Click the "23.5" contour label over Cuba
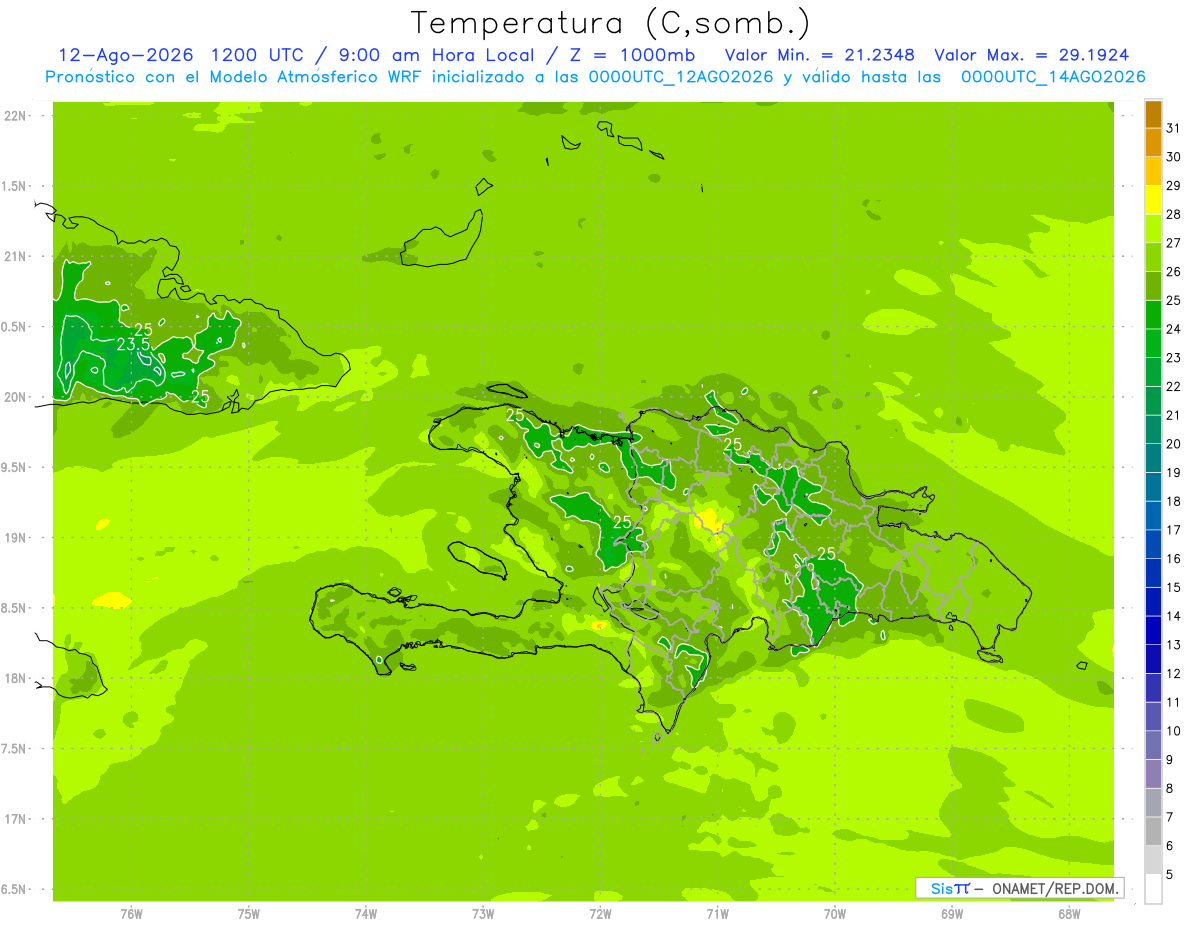1200x927 pixels. tap(133, 344)
